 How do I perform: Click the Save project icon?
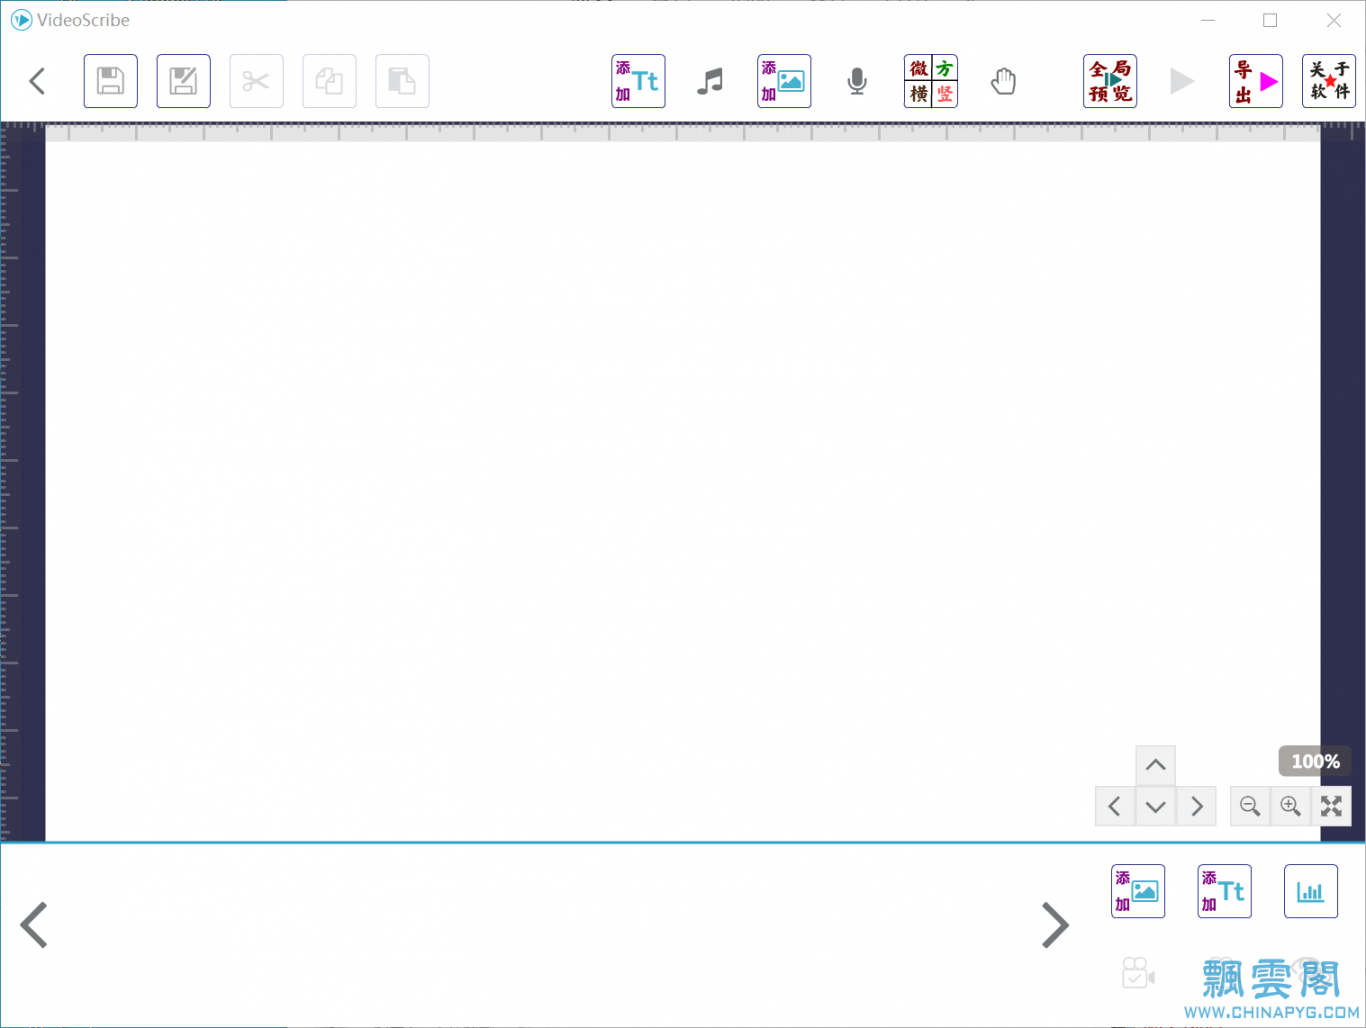(110, 81)
